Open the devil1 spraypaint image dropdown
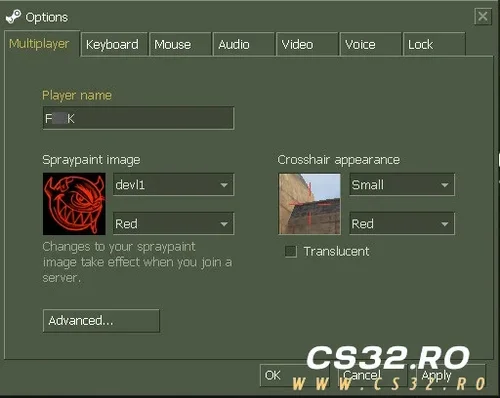Viewport: 500px width, 398px height. point(173,184)
